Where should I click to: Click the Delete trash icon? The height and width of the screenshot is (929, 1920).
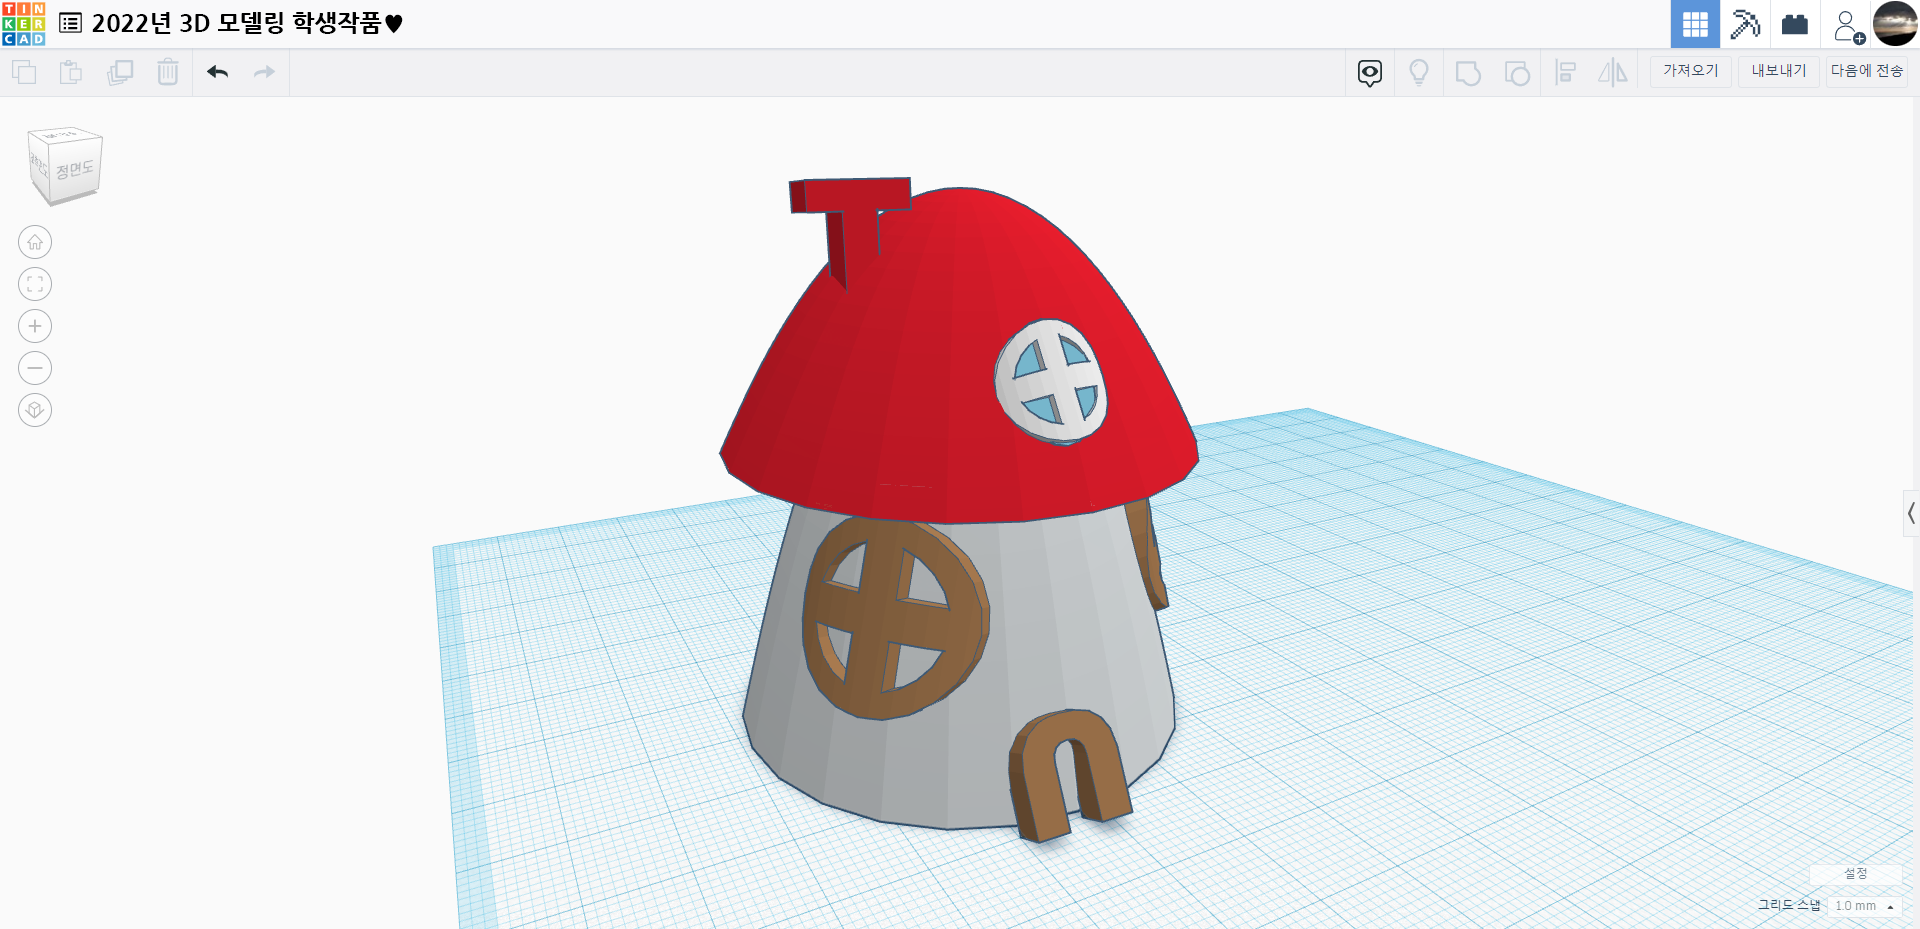[x=168, y=72]
